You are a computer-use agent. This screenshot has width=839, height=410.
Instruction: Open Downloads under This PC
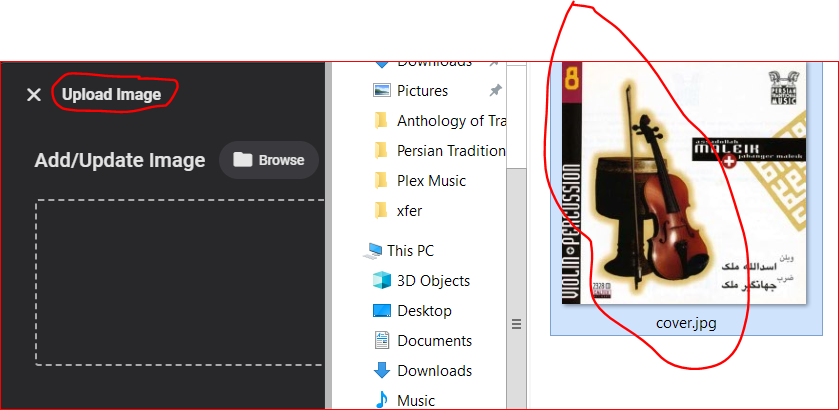point(434,371)
